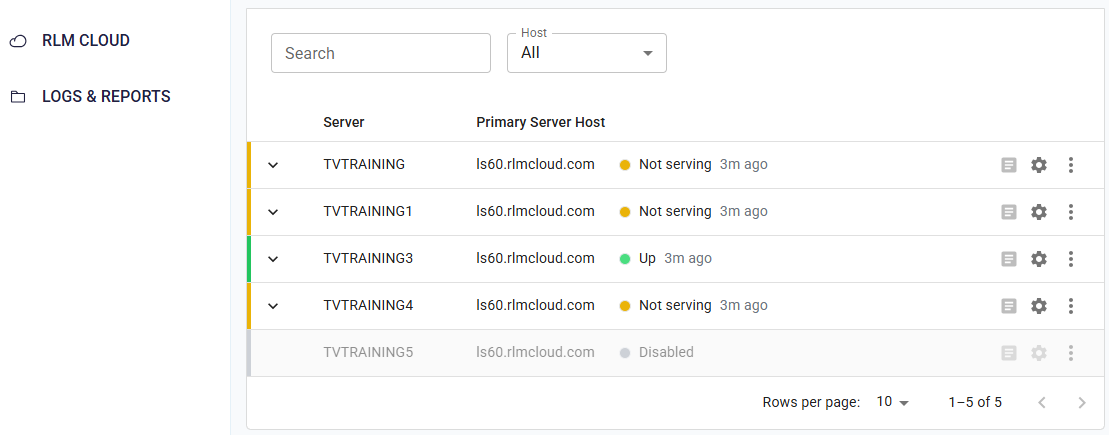Expand the TVTRAINING3 row
1109x435 pixels.
(273, 259)
